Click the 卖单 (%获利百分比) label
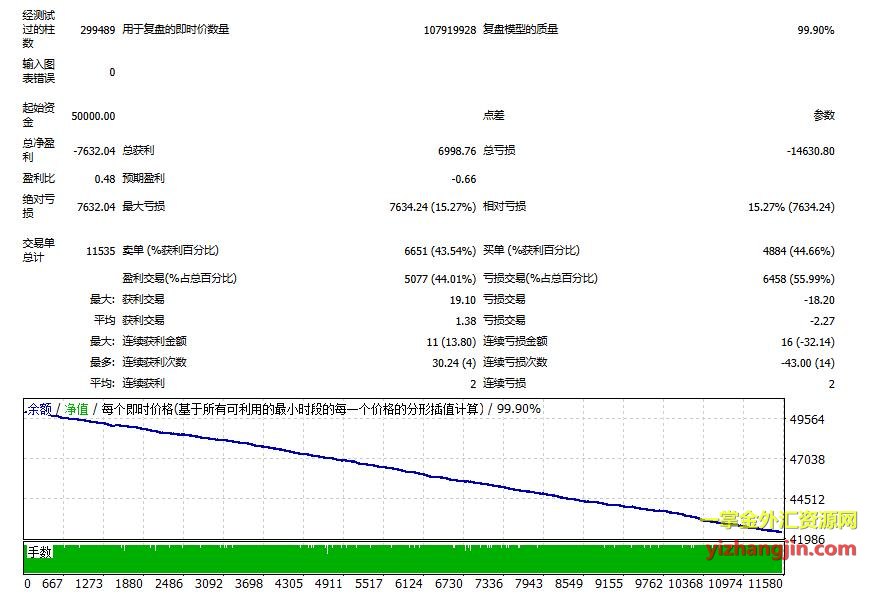This screenshot has height=596, width=872. click(169, 250)
